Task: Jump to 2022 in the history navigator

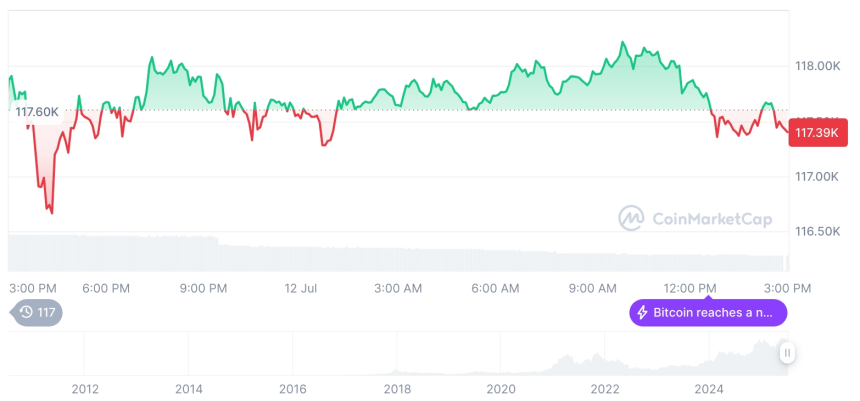Action: pos(605,388)
